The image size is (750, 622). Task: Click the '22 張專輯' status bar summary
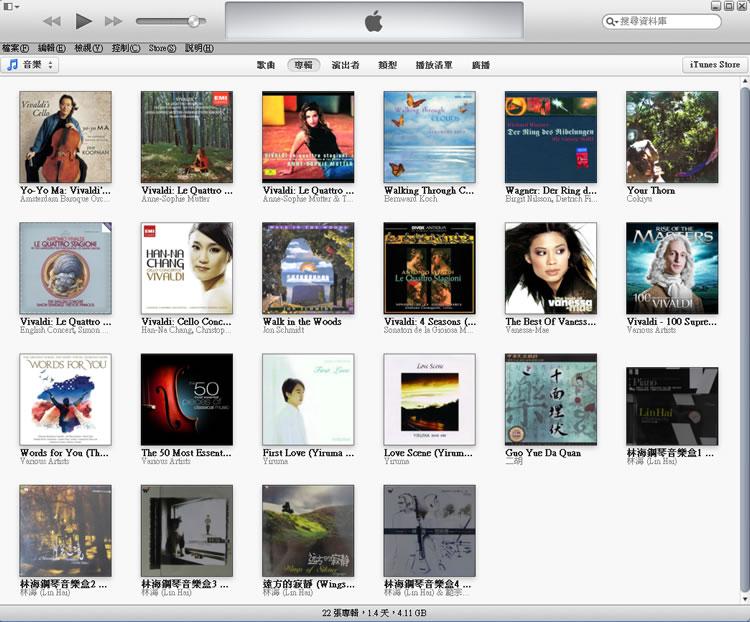(374, 613)
